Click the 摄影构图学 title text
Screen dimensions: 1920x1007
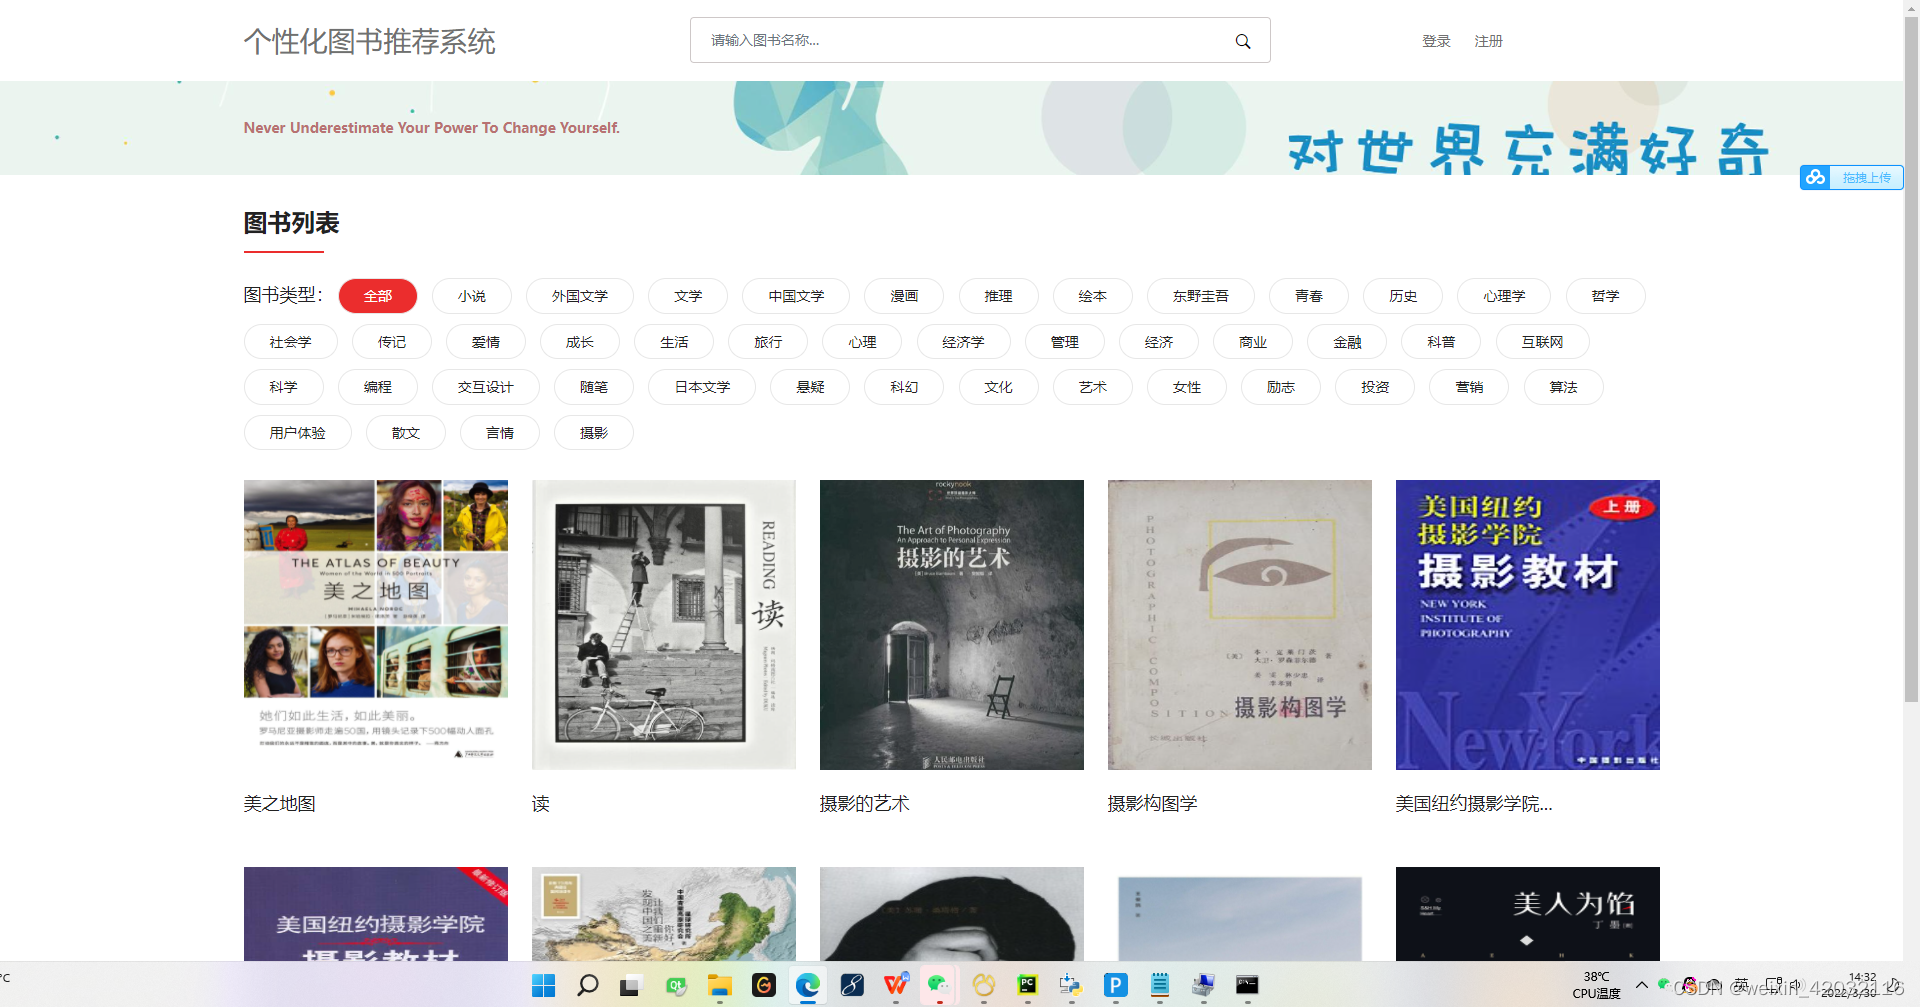tap(1153, 804)
